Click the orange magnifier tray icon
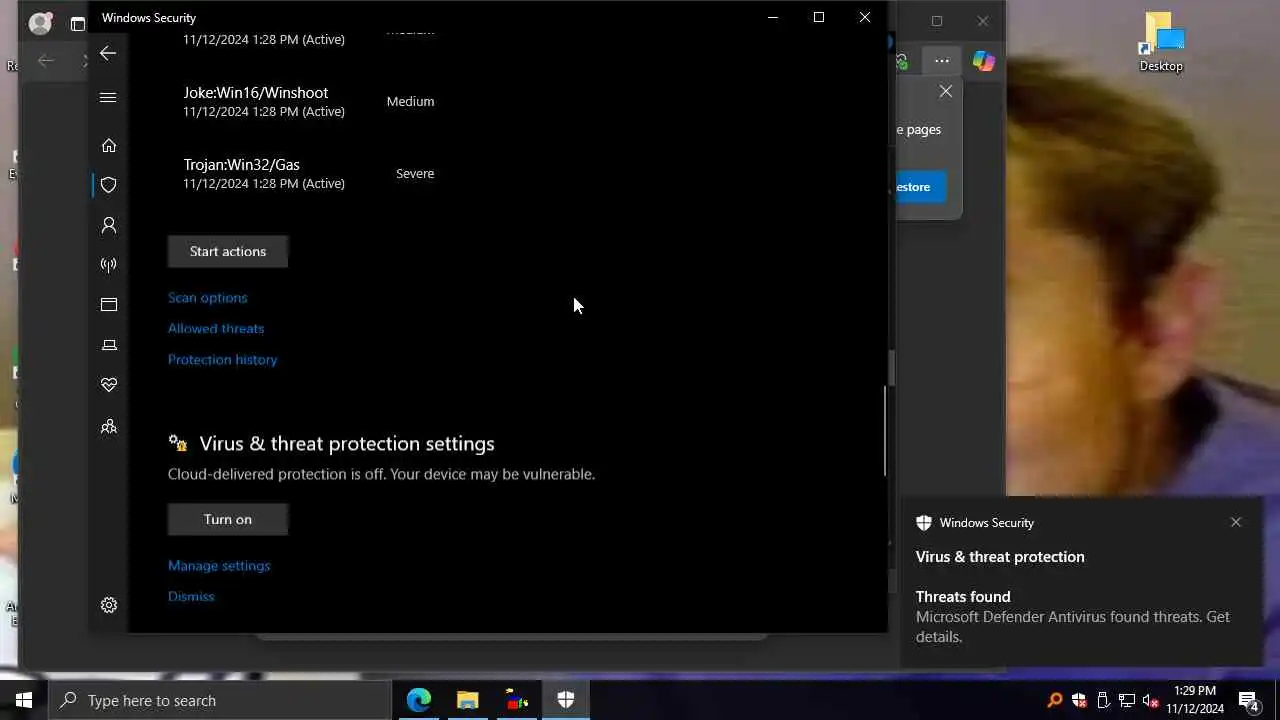 pos(1054,700)
